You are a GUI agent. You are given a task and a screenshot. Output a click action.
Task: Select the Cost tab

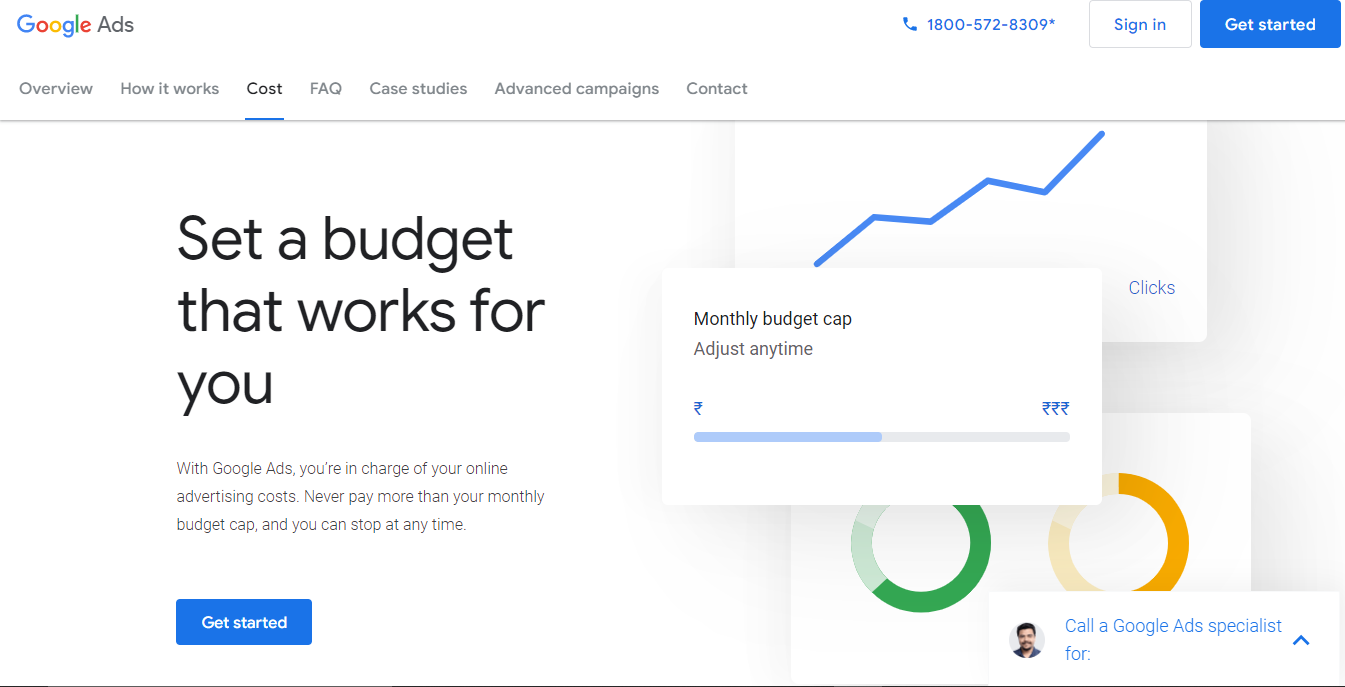(265, 88)
